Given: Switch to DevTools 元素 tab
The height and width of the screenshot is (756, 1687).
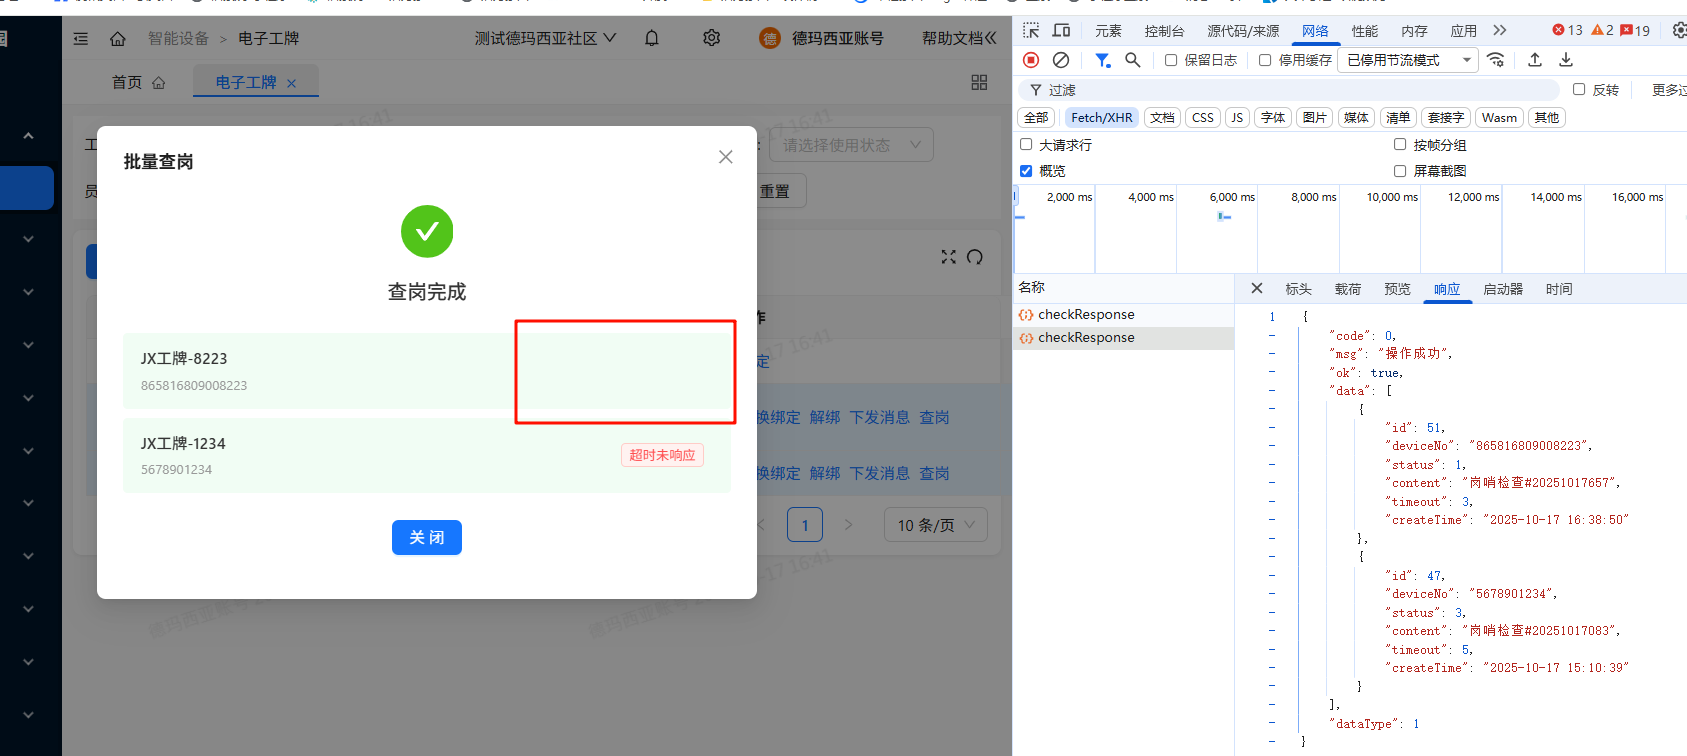Looking at the screenshot, I should tap(1108, 31).
